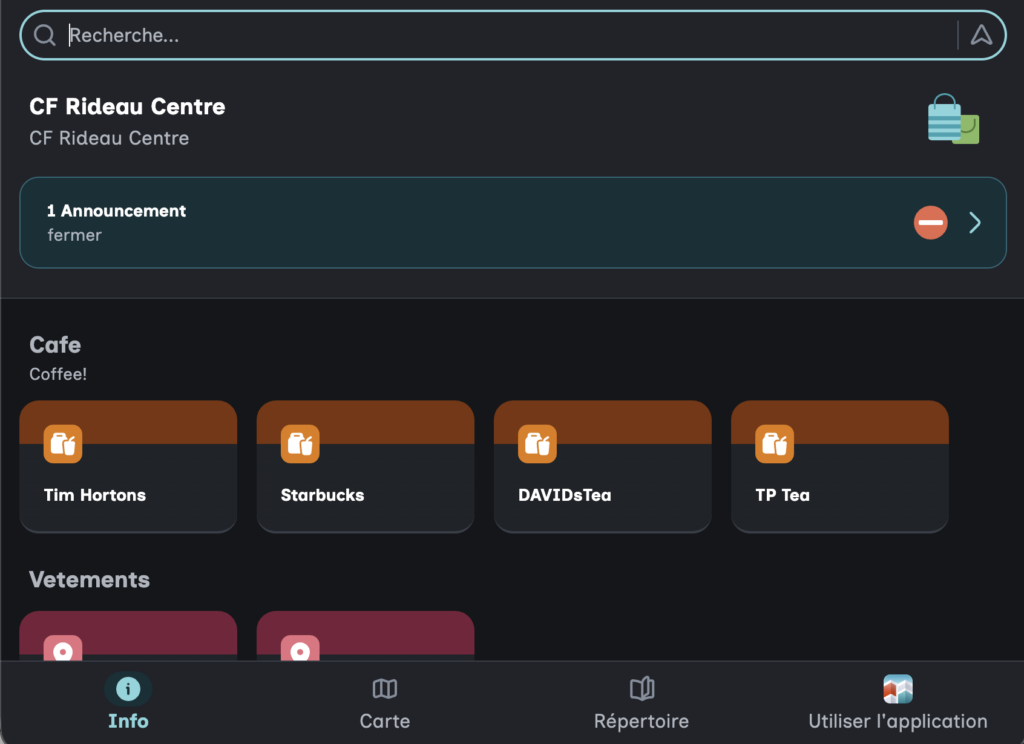Image resolution: width=1024 pixels, height=744 pixels.
Task: Click the DAVIDsTea orange cafe icon
Action: click(537, 444)
